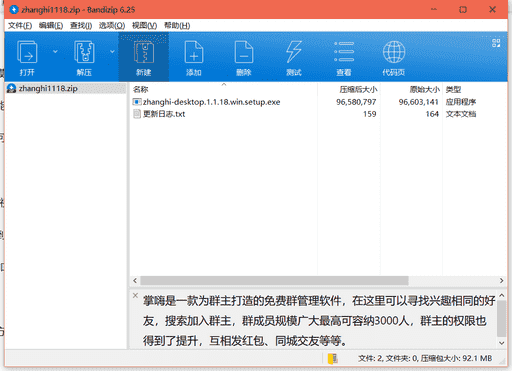Click the horizontal scrollbar left arrow

click(135, 281)
